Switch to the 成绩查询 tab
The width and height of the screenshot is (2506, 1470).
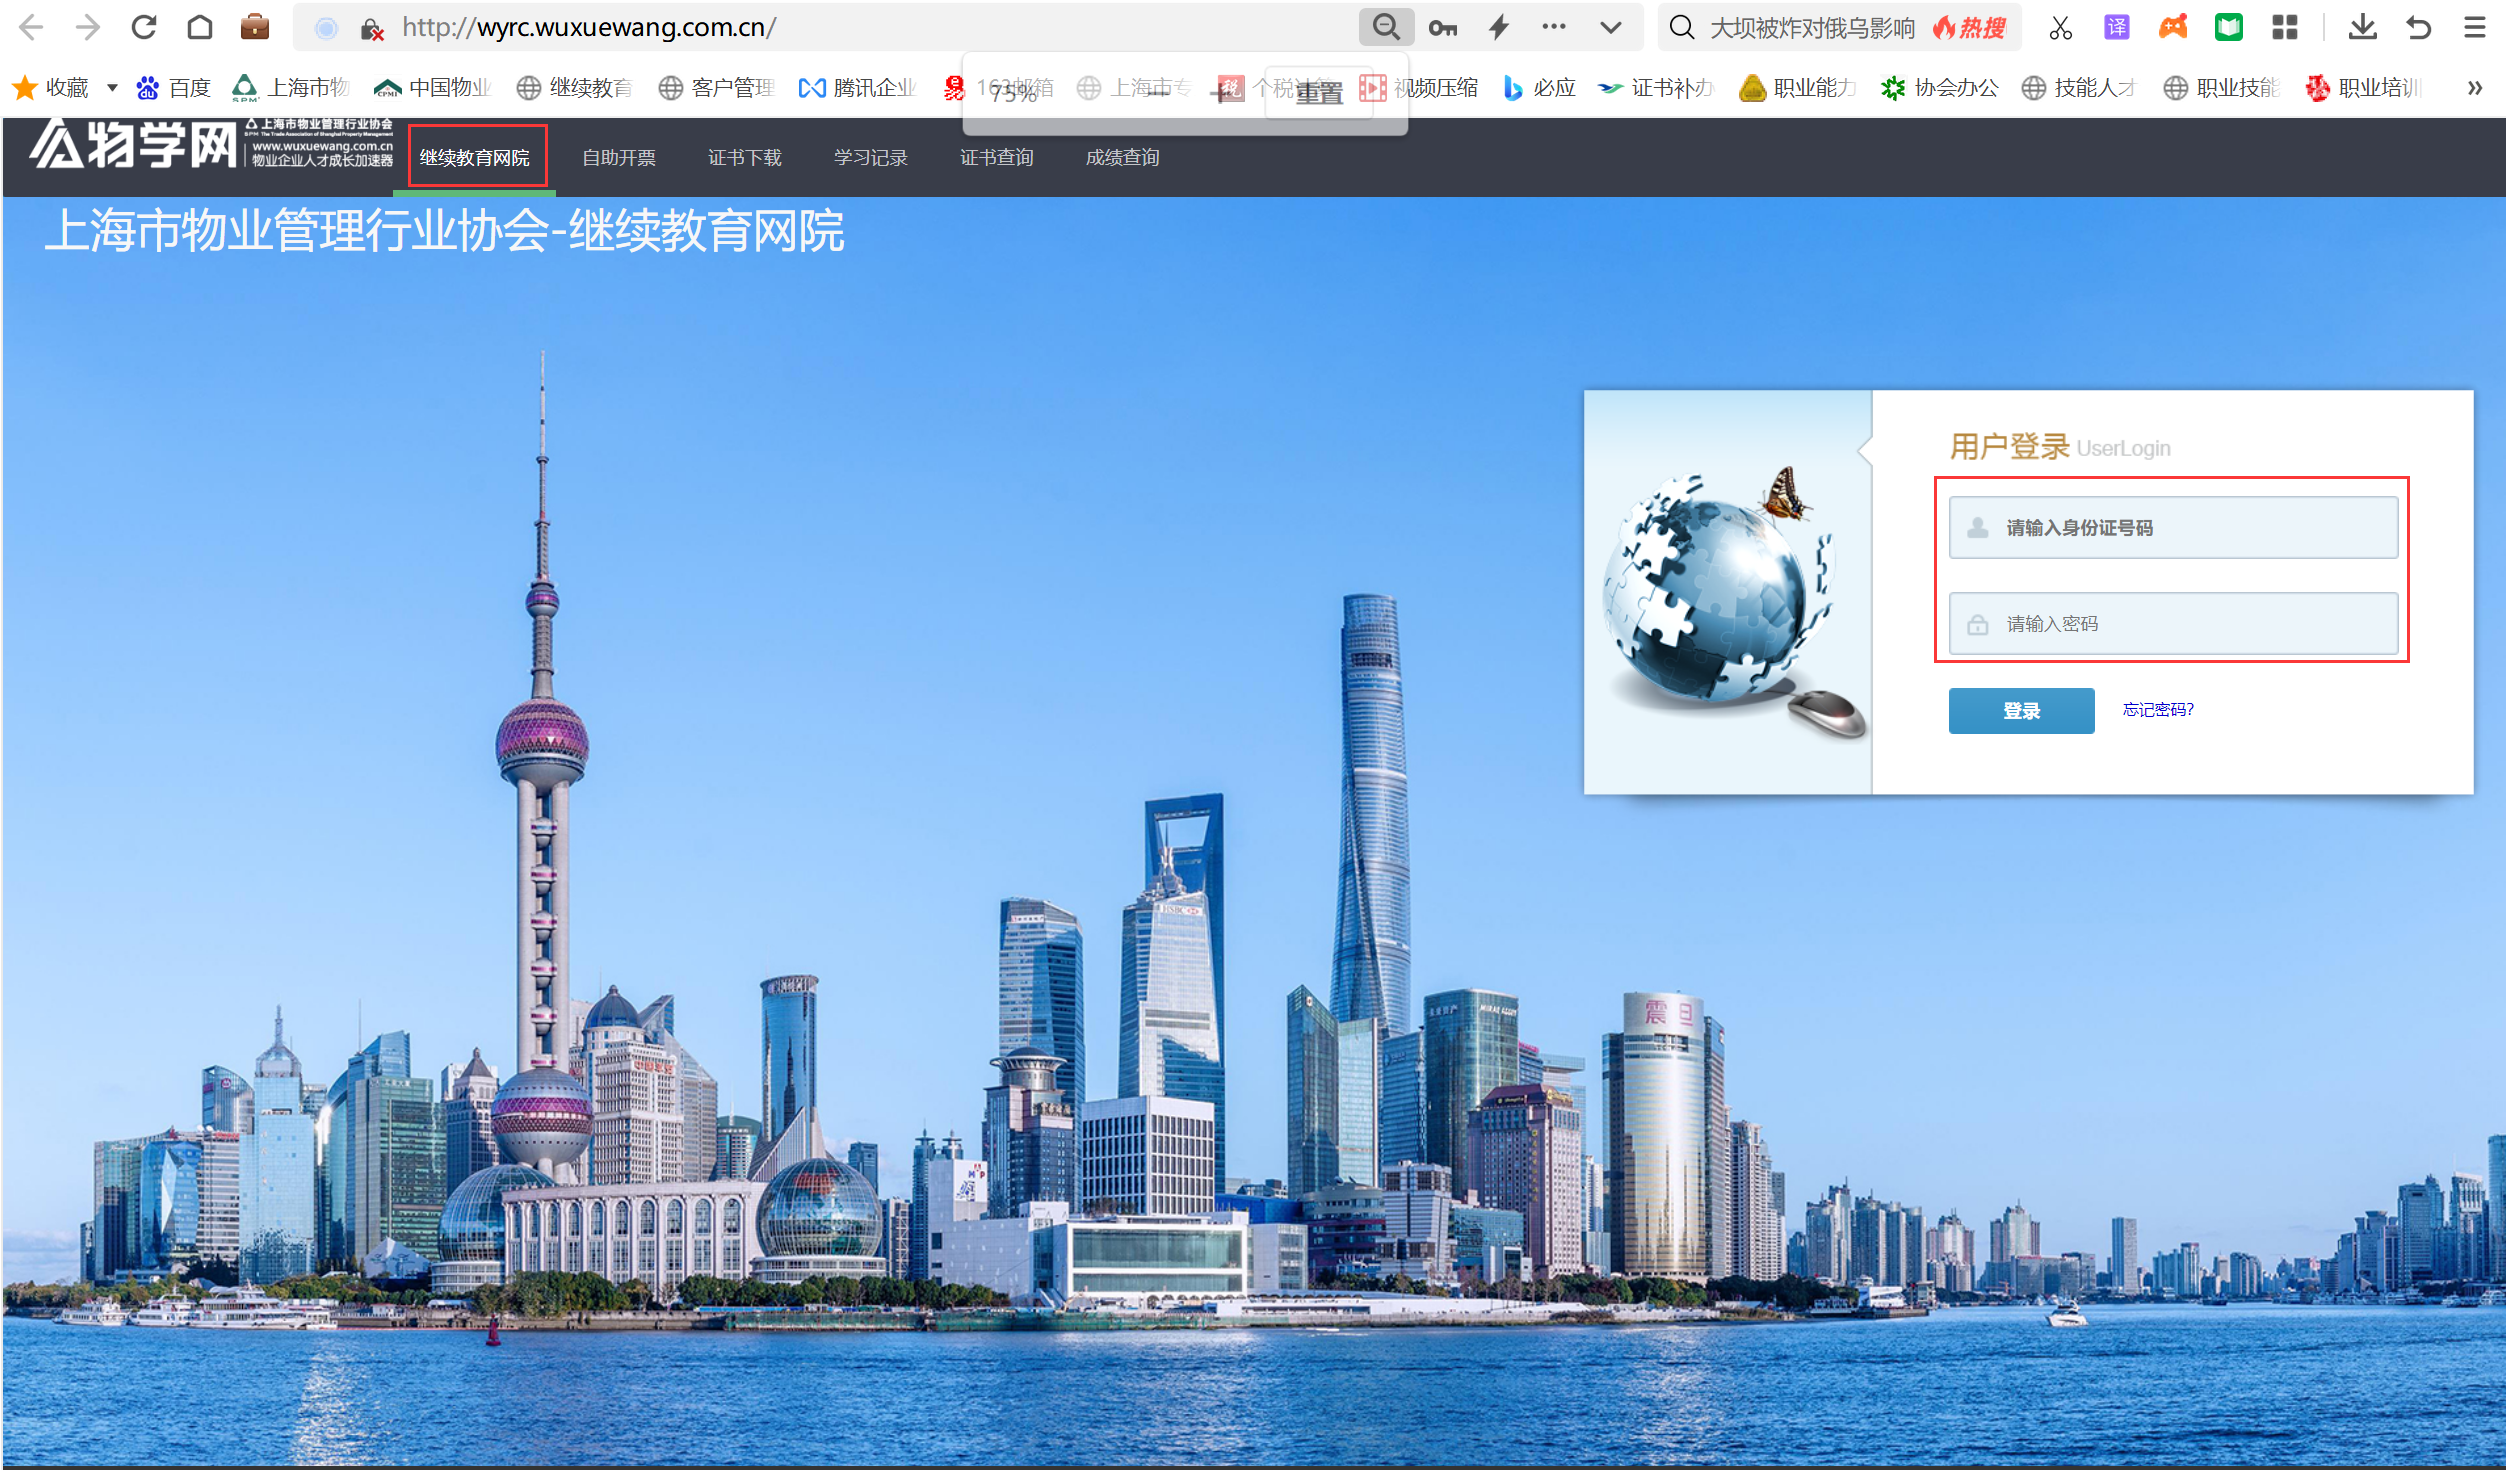click(x=1121, y=157)
